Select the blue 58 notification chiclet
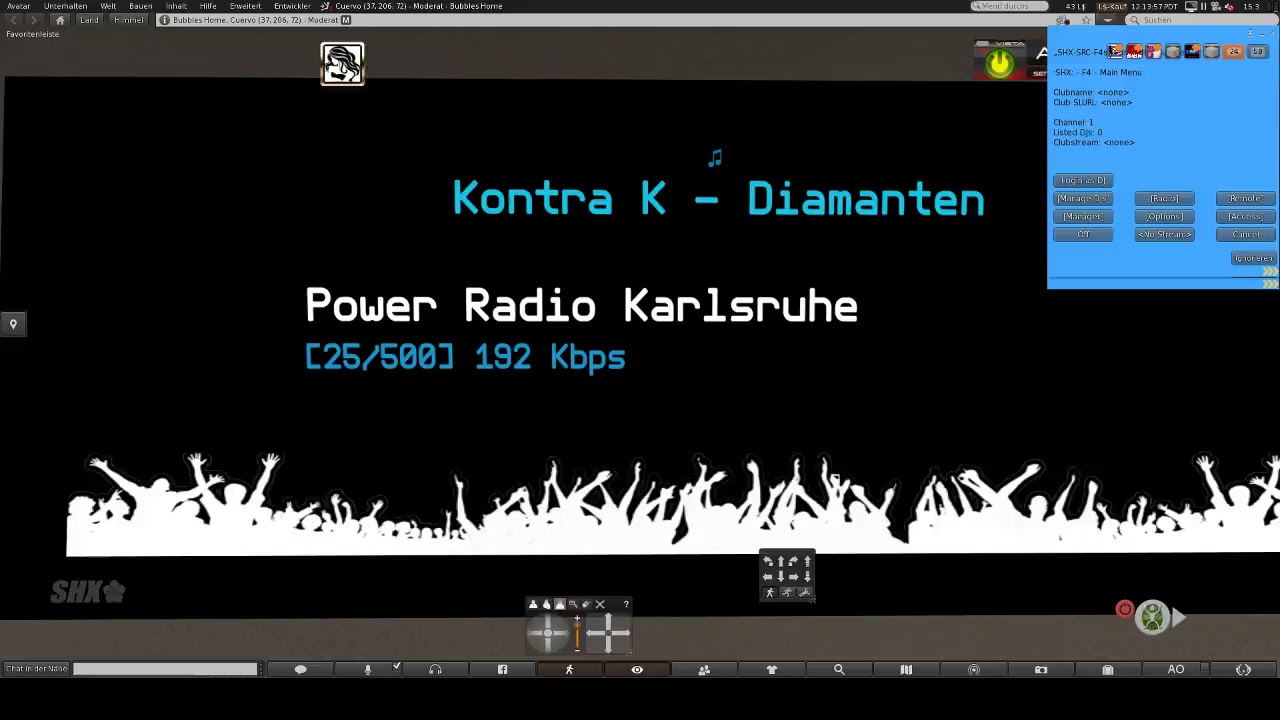Viewport: 1280px width, 720px height. click(x=1258, y=52)
